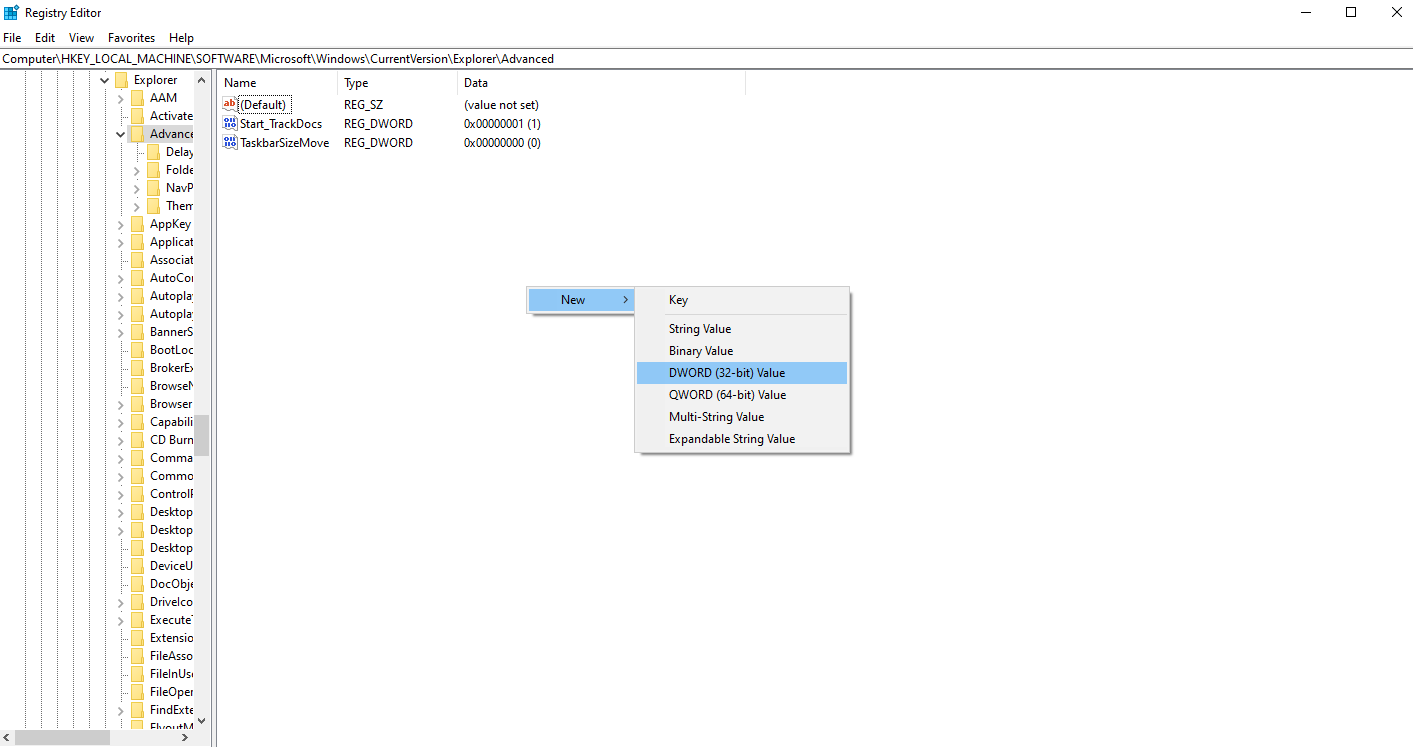Click the BrokerEx key folder icon
The width and height of the screenshot is (1413, 747).
point(138,368)
